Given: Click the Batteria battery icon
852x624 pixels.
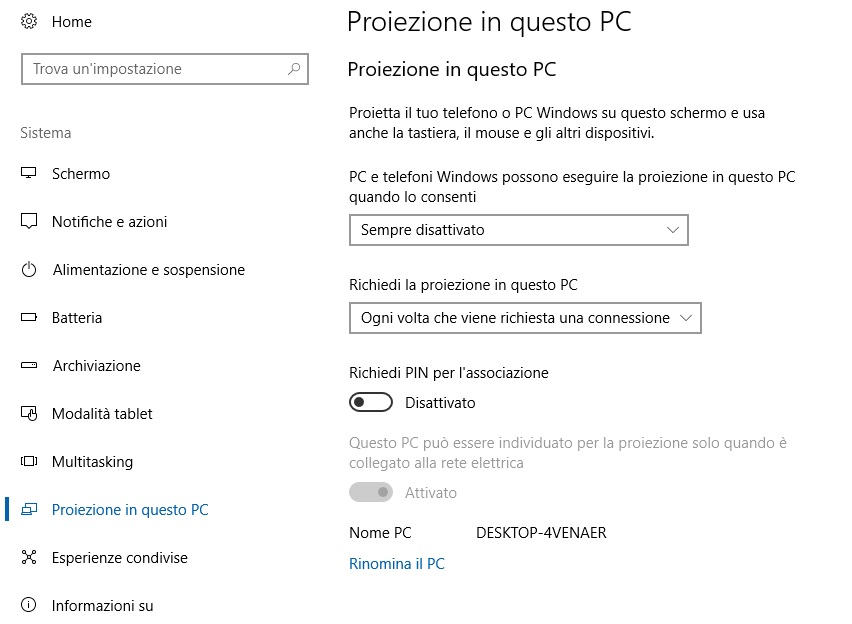Looking at the screenshot, I should pyautogui.click(x=29, y=317).
